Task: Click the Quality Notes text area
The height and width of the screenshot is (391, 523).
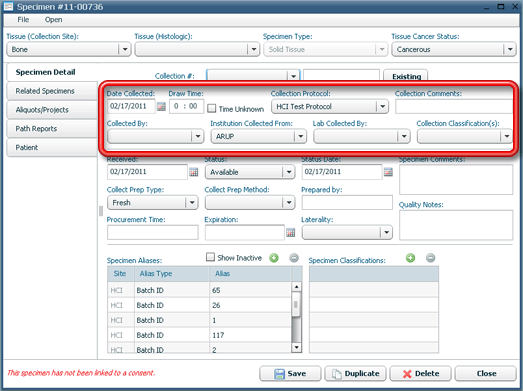Action: coord(456,225)
